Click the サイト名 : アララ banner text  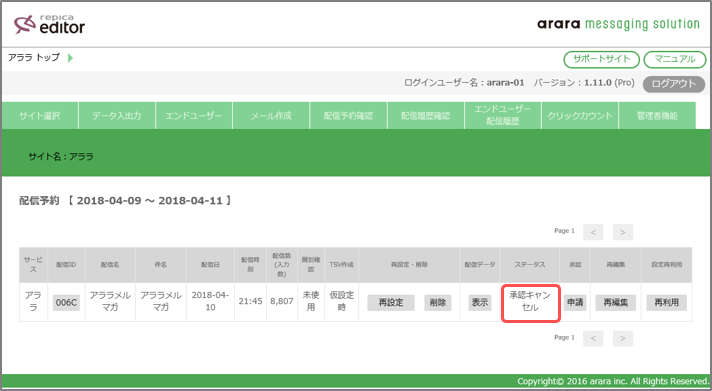[x=61, y=157]
